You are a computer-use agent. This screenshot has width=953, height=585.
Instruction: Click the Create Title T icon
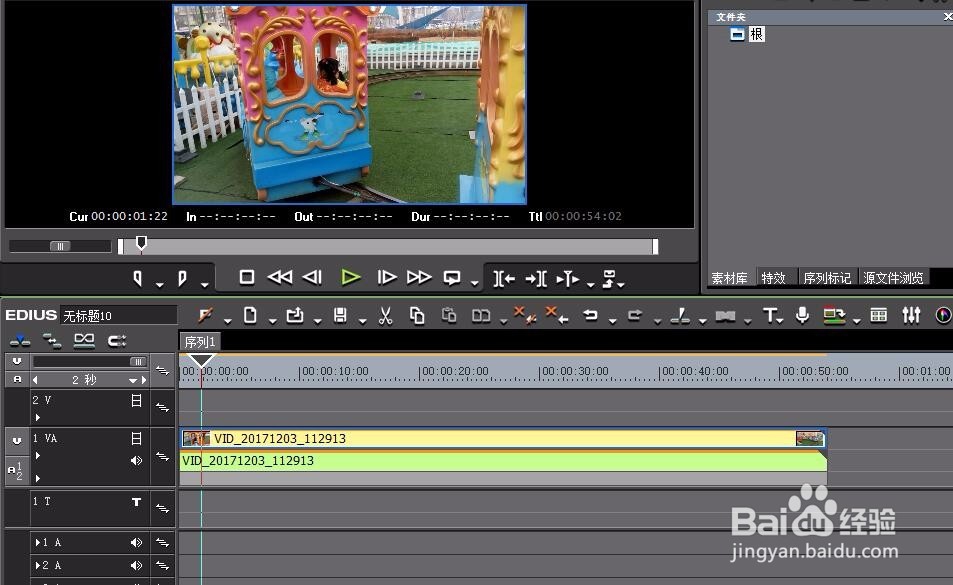[769, 315]
